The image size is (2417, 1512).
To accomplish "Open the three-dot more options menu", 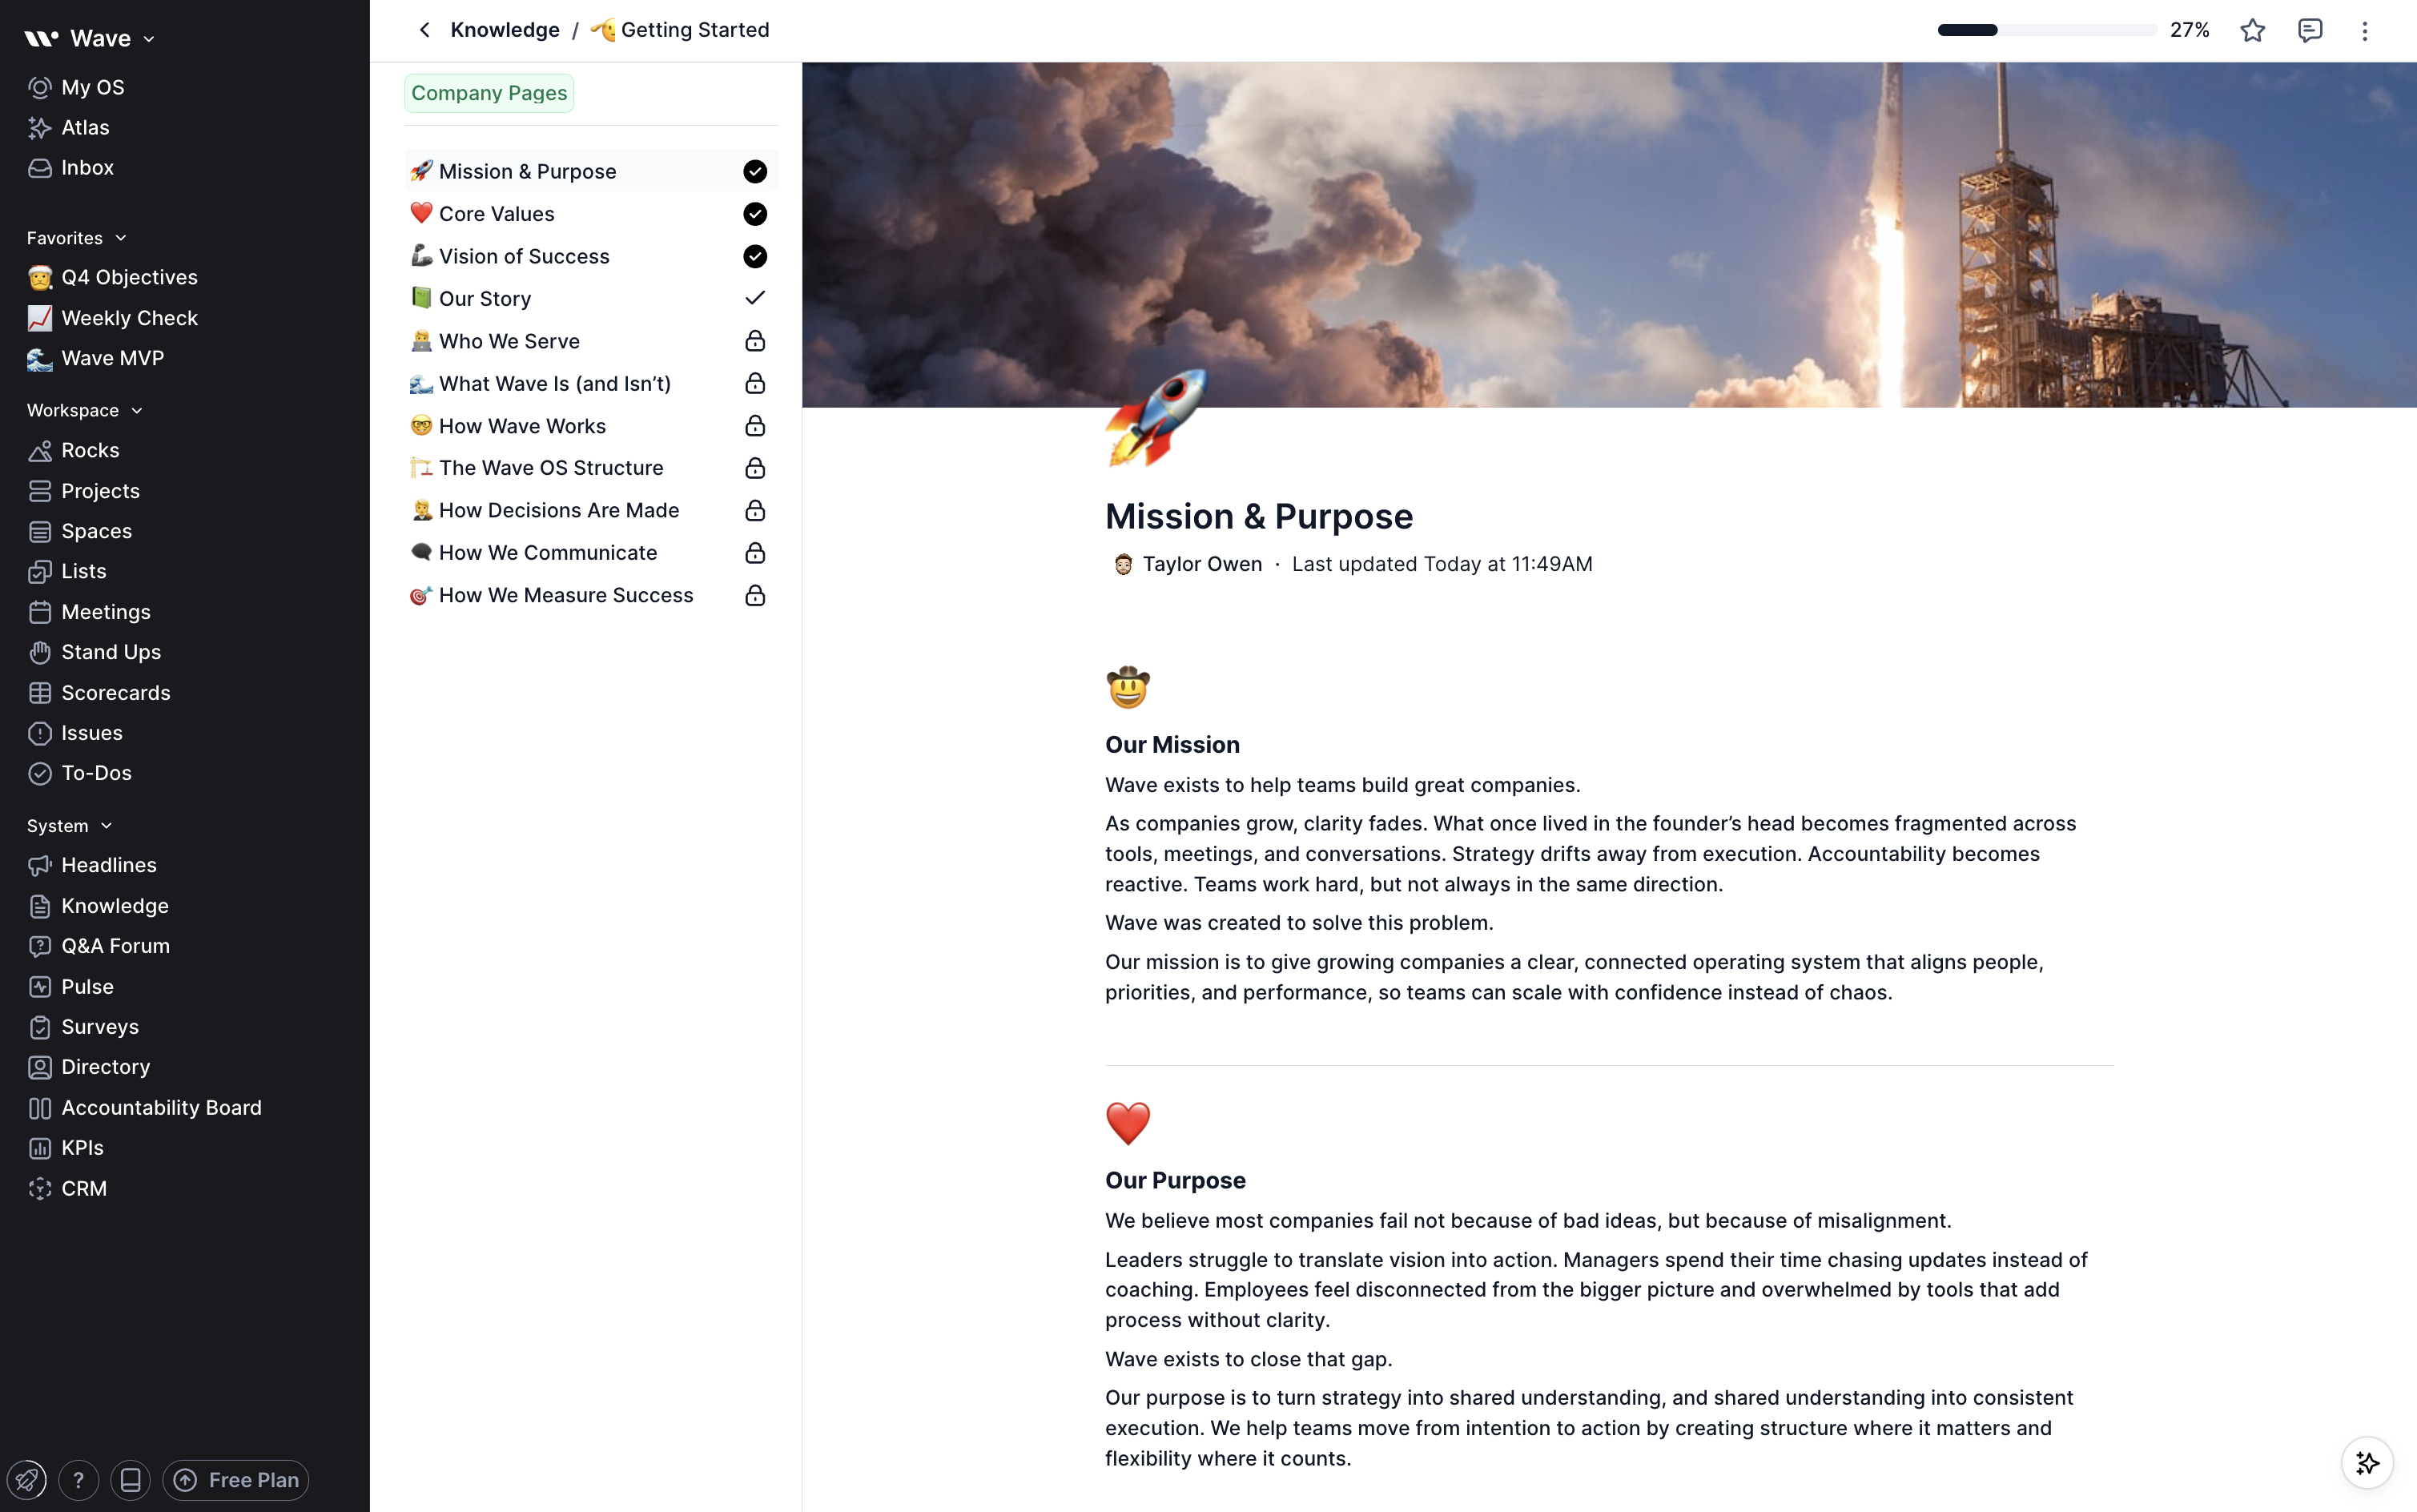I will [x=2365, y=30].
